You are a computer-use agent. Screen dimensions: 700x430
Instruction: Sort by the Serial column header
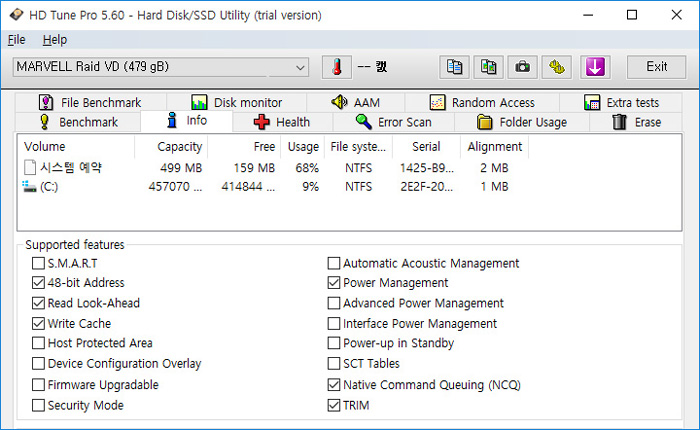pos(426,146)
